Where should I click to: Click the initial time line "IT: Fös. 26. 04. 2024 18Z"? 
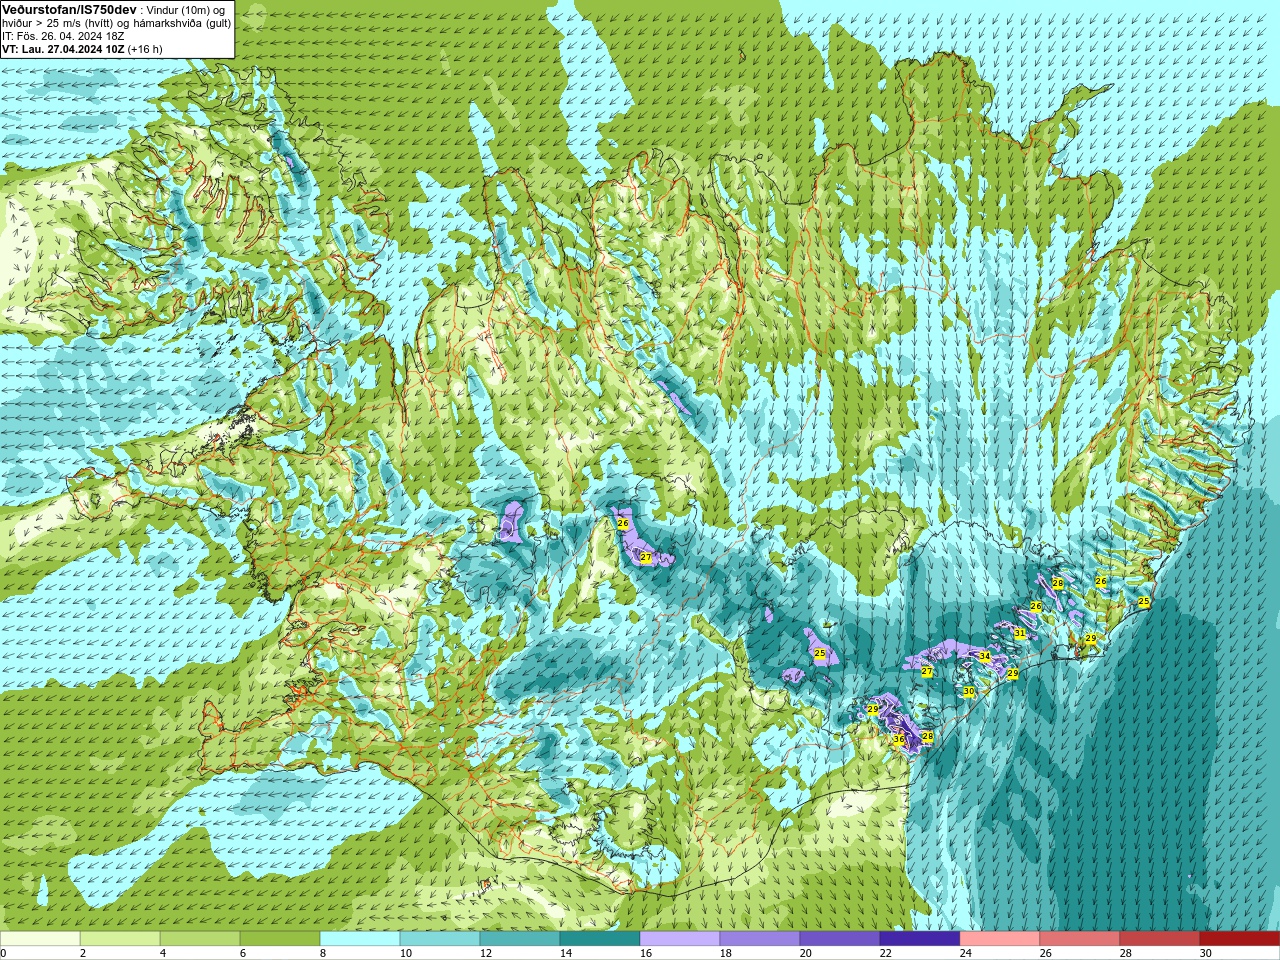(63, 36)
